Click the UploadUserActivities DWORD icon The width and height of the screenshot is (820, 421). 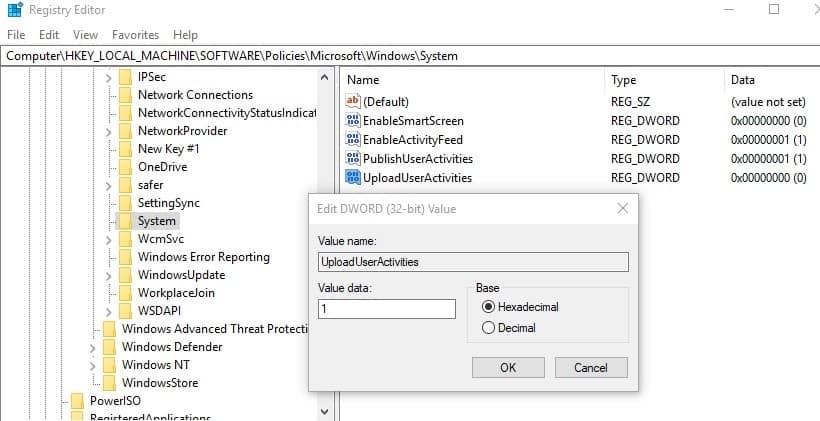click(353, 177)
